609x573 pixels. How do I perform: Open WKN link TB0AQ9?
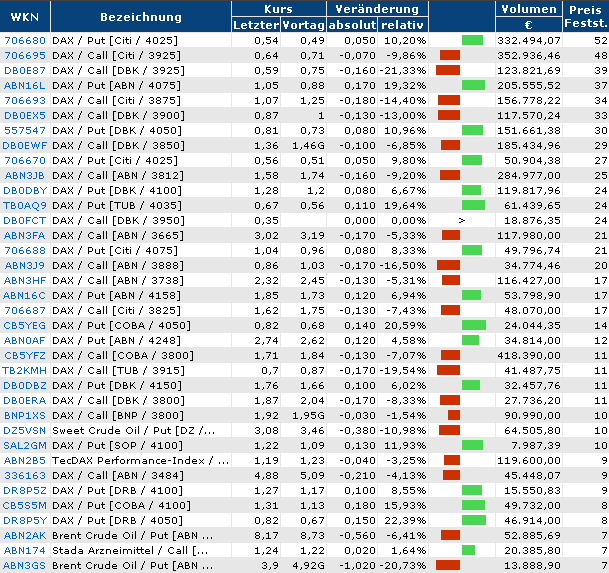pyautogui.click(x=25, y=206)
